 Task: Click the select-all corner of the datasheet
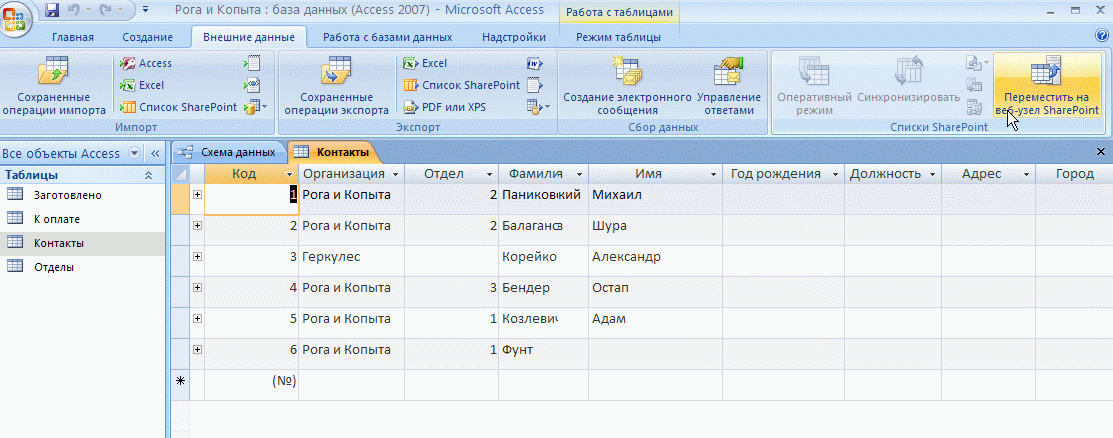pyautogui.click(x=180, y=174)
